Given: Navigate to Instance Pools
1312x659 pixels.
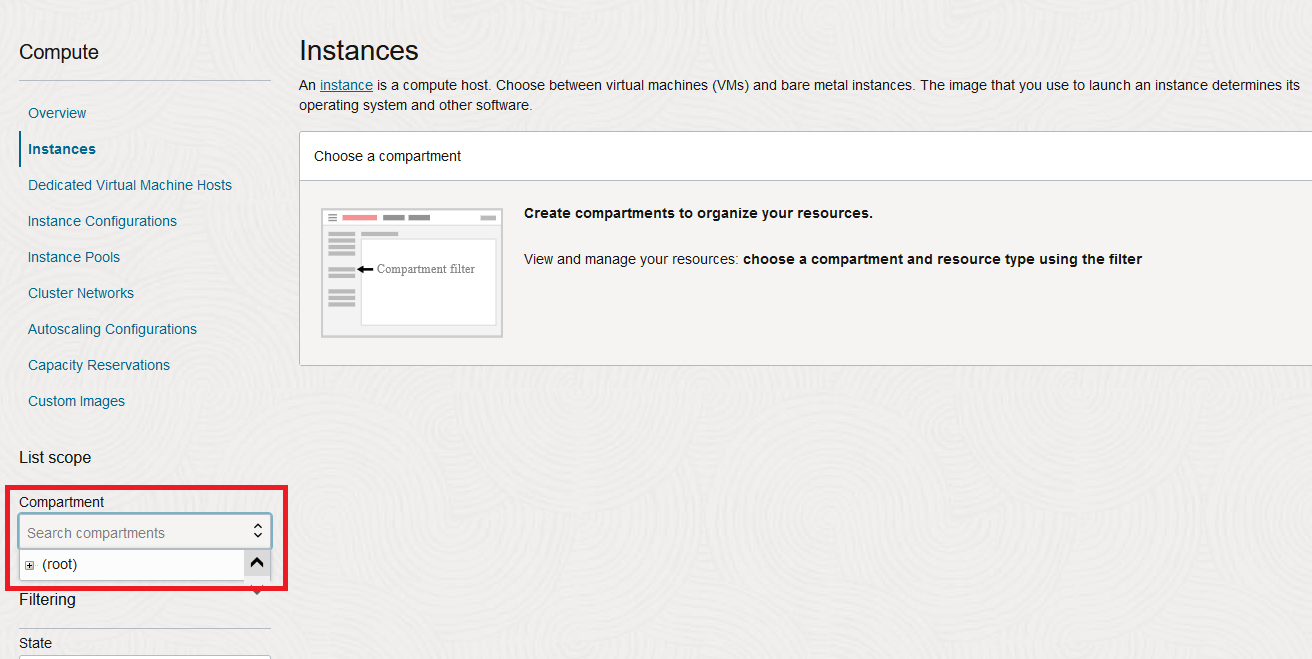Looking at the screenshot, I should click(74, 257).
